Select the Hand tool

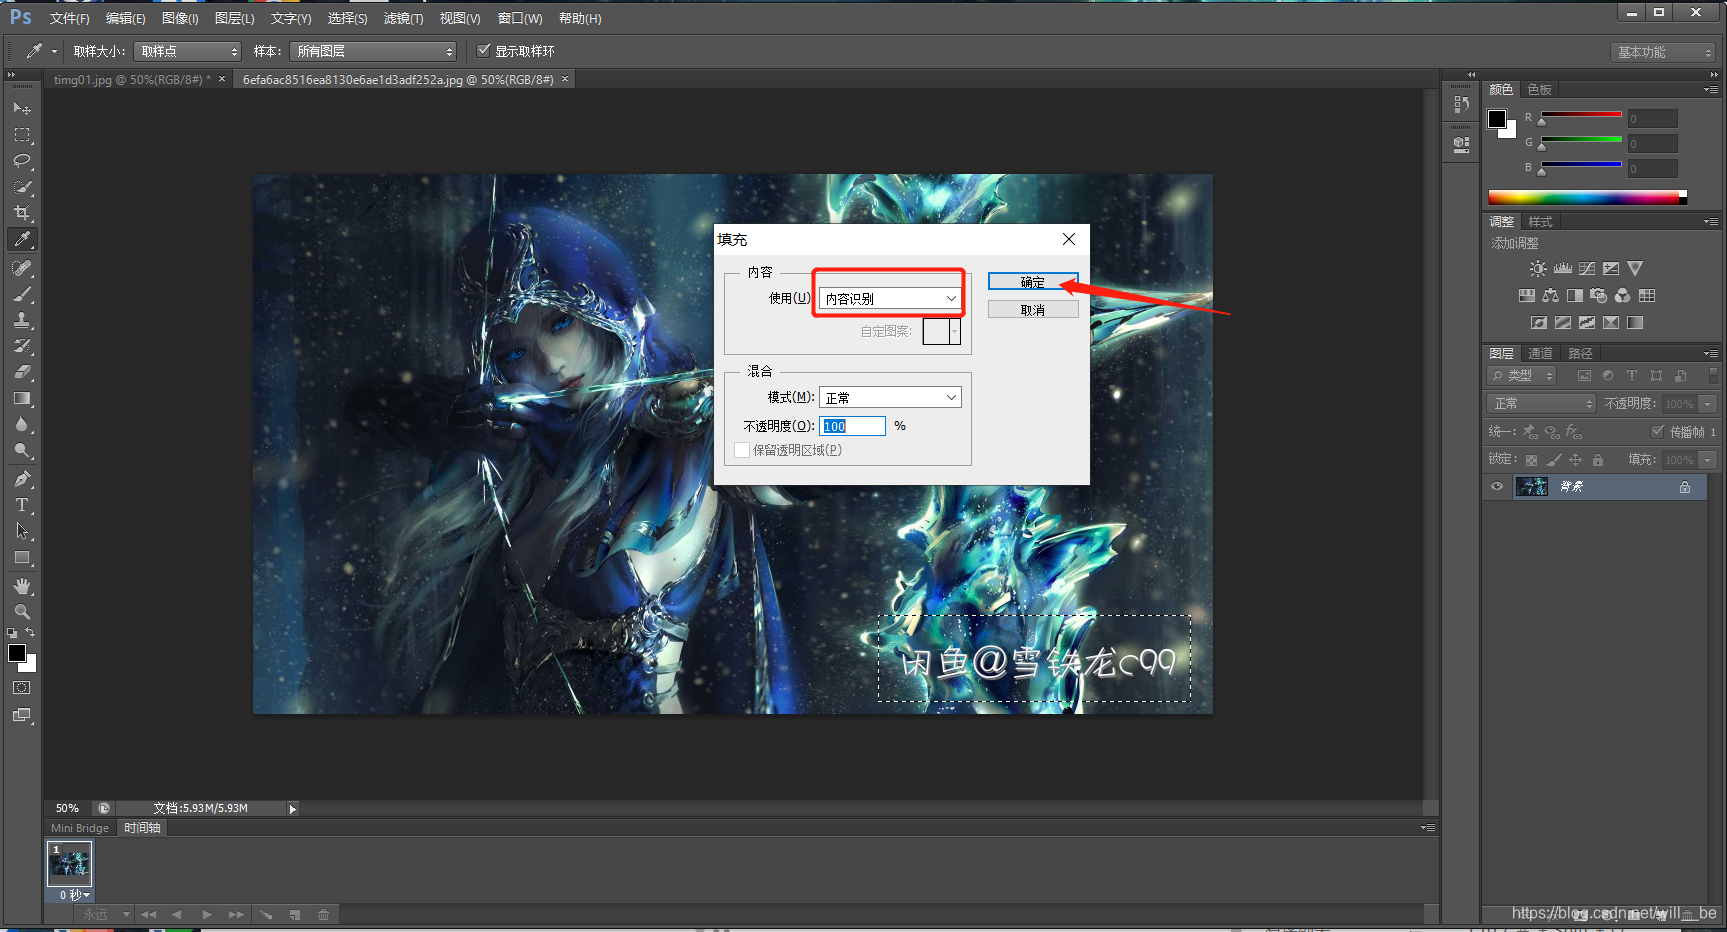coord(22,586)
